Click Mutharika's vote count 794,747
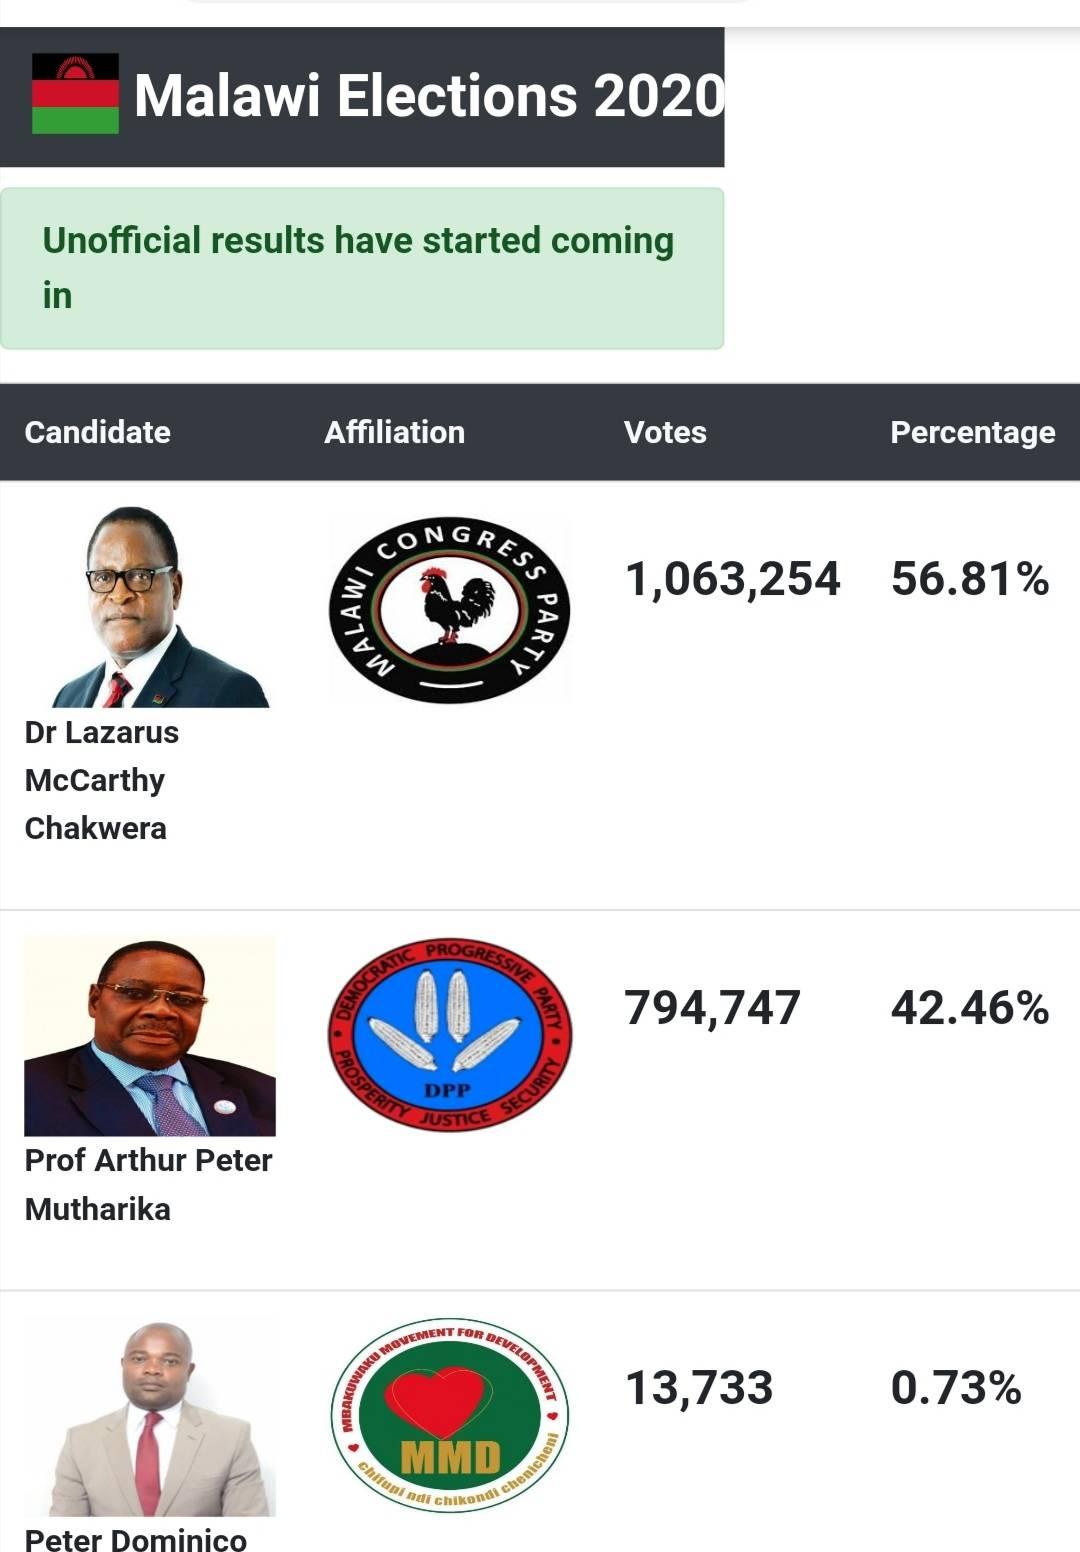Image resolution: width=1080 pixels, height=1552 pixels. [x=713, y=1008]
